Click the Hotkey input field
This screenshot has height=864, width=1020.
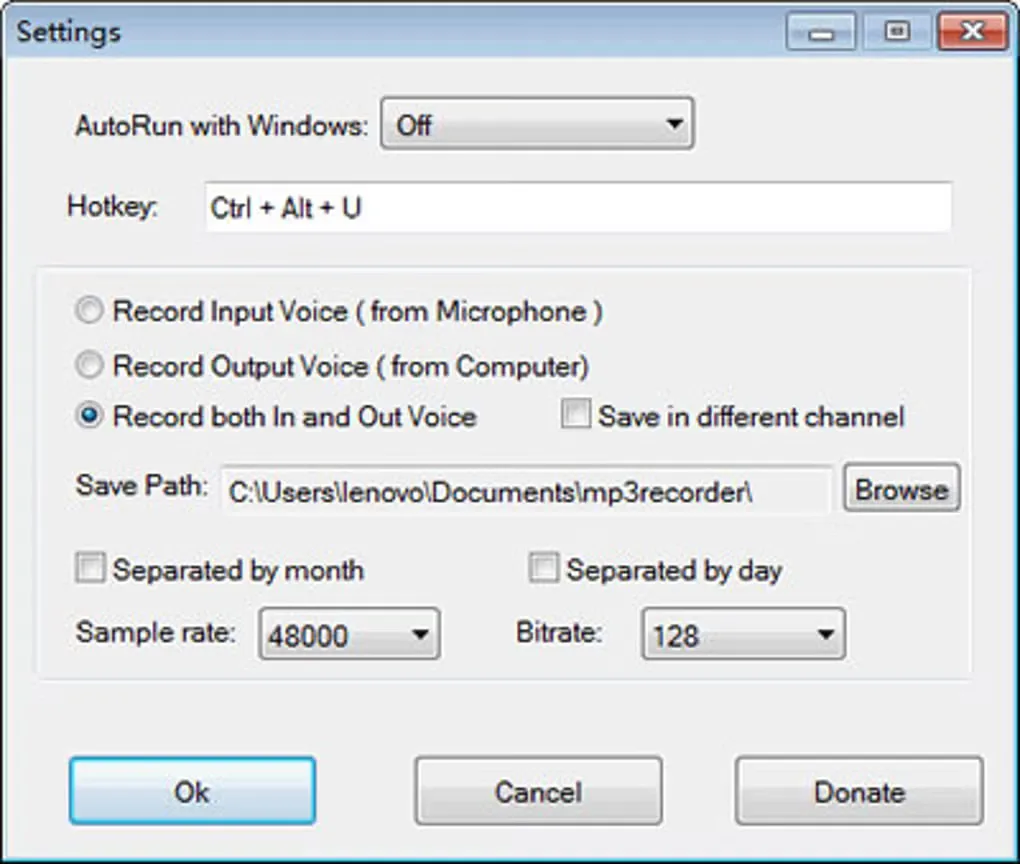coord(578,208)
